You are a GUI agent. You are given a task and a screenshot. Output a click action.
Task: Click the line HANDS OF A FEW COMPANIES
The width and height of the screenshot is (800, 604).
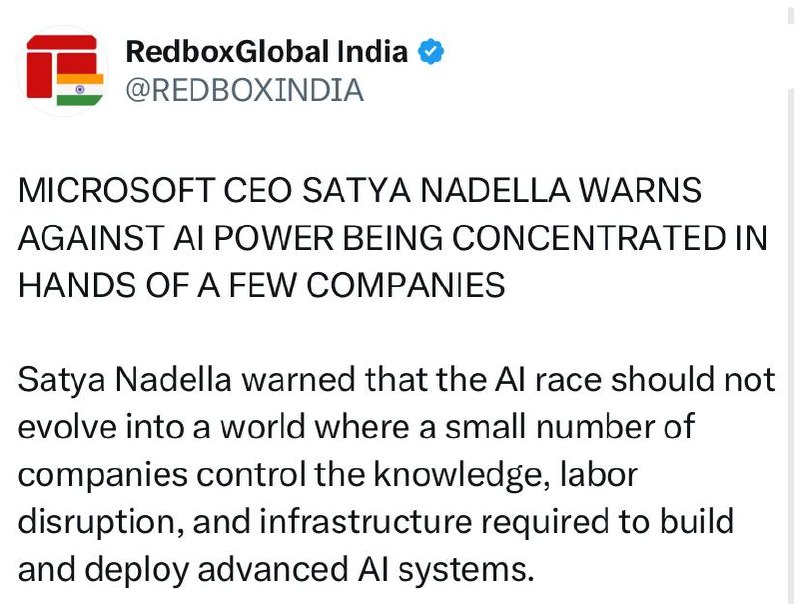pyautogui.click(x=261, y=285)
